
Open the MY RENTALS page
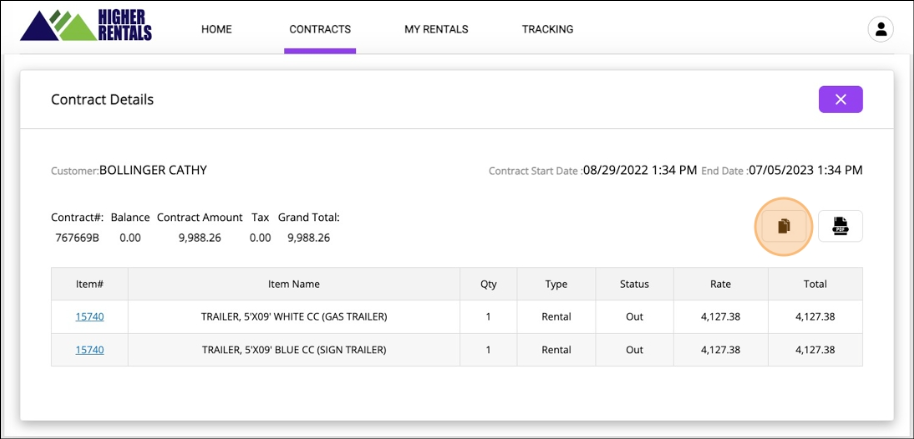click(x=436, y=30)
